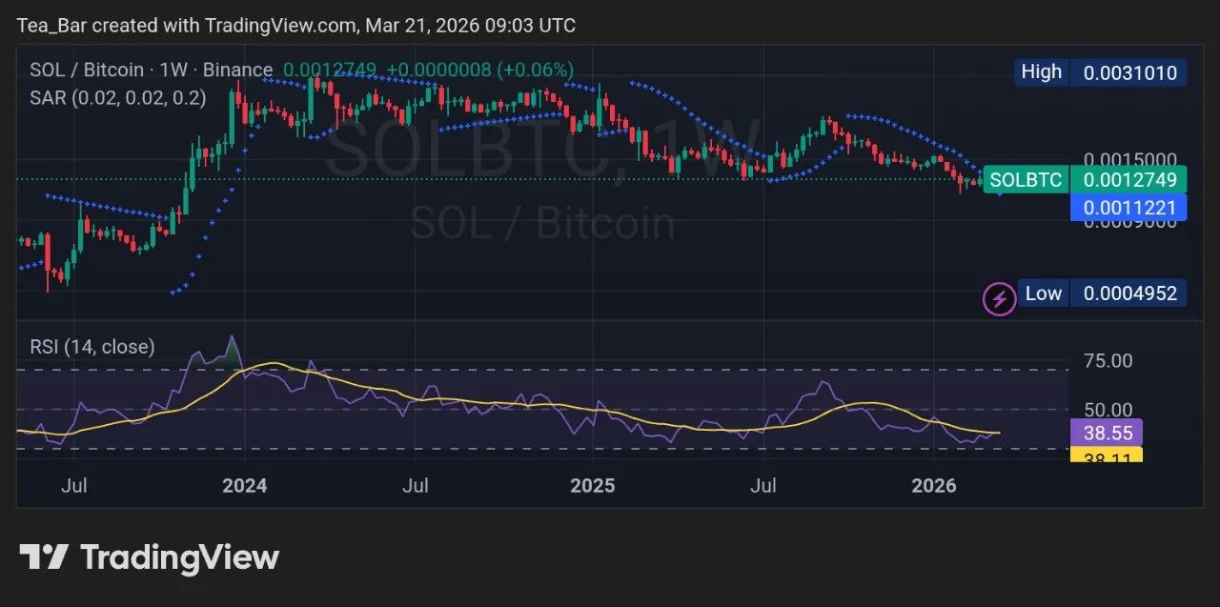Click the blue countdown badge 0.0011221
Image resolution: width=1220 pixels, height=607 pixels.
click(x=1129, y=207)
